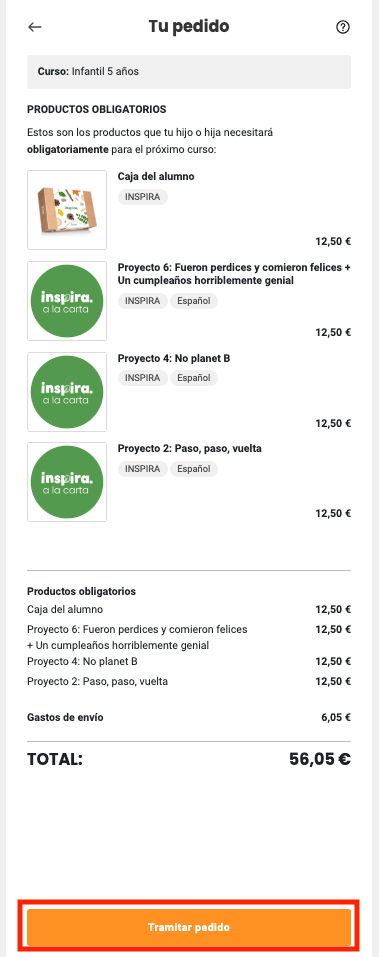Click the Proyecto 4: No planet B title

pyautogui.click(x=174, y=358)
